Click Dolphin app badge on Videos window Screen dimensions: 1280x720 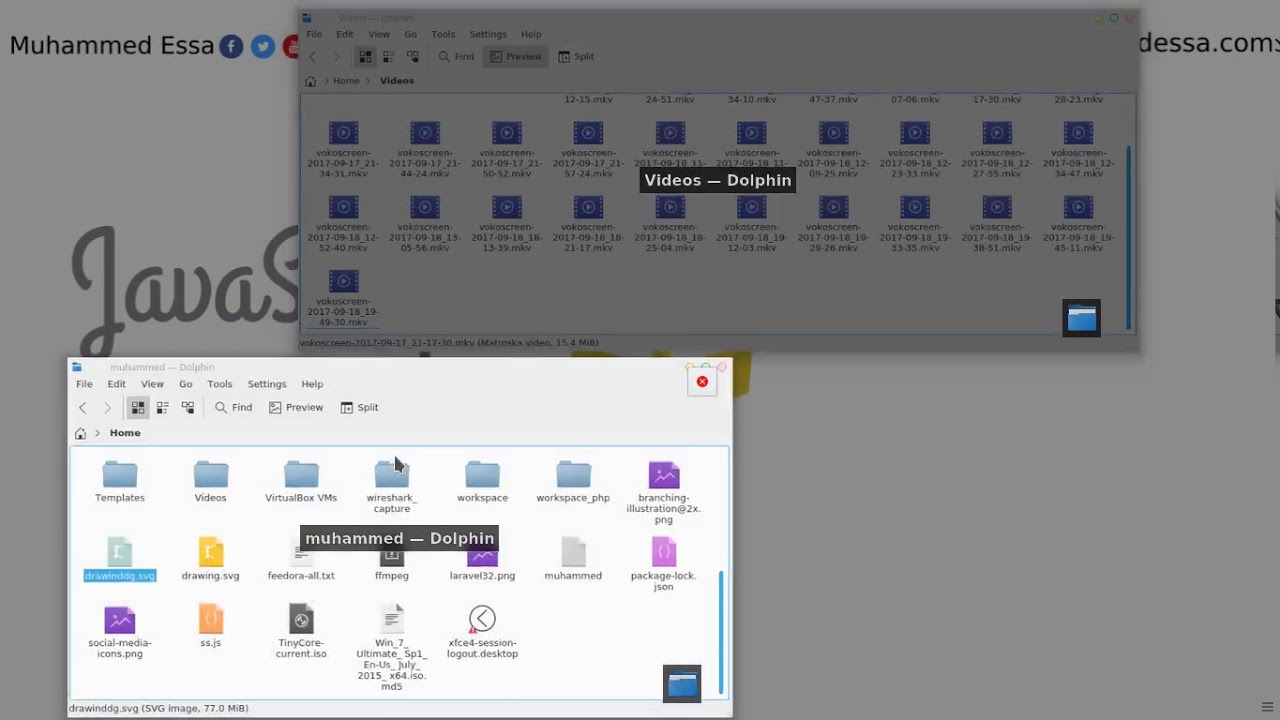tap(1082, 318)
